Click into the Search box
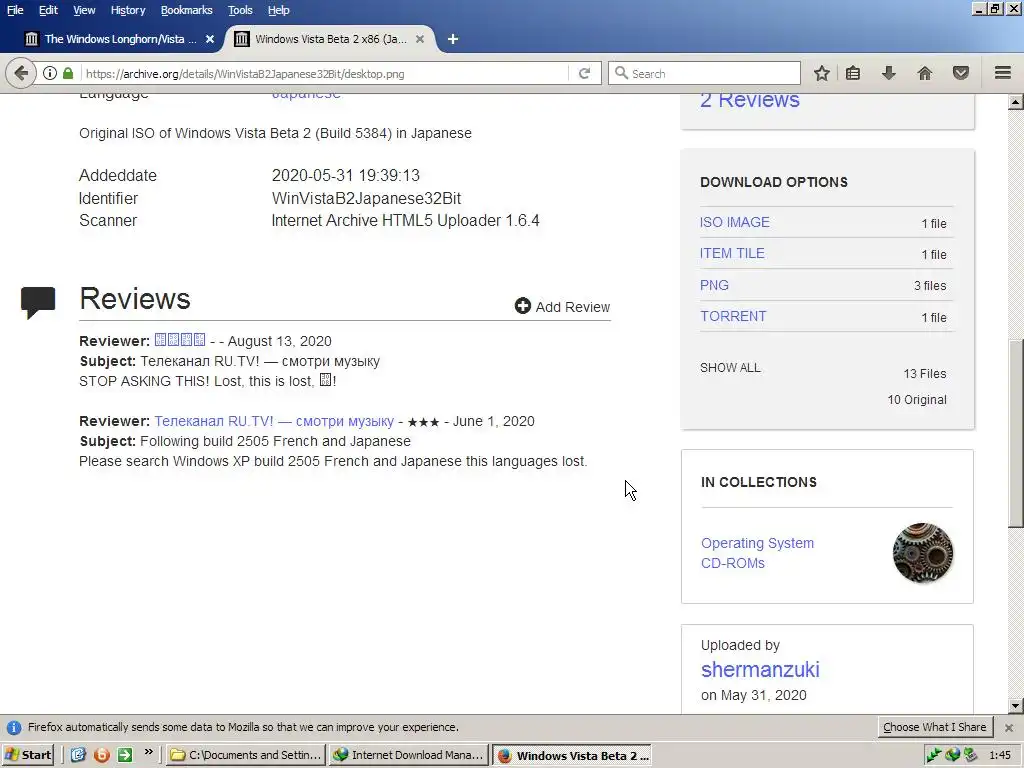The height and width of the screenshot is (768, 1024). pos(704,73)
